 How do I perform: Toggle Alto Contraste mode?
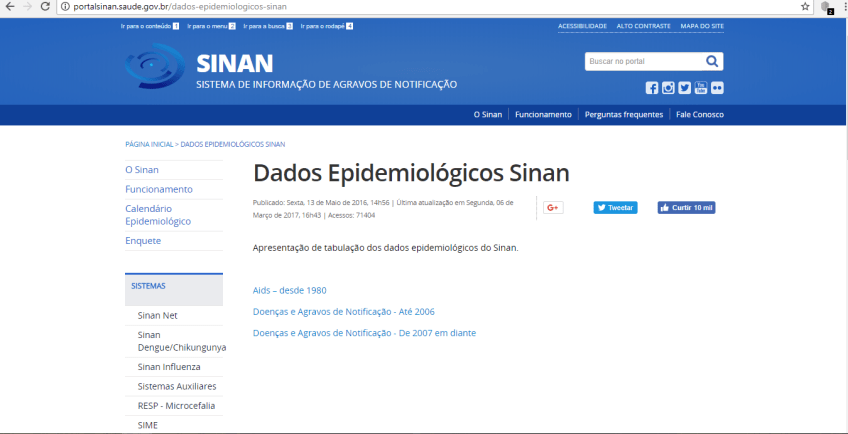[643, 25]
